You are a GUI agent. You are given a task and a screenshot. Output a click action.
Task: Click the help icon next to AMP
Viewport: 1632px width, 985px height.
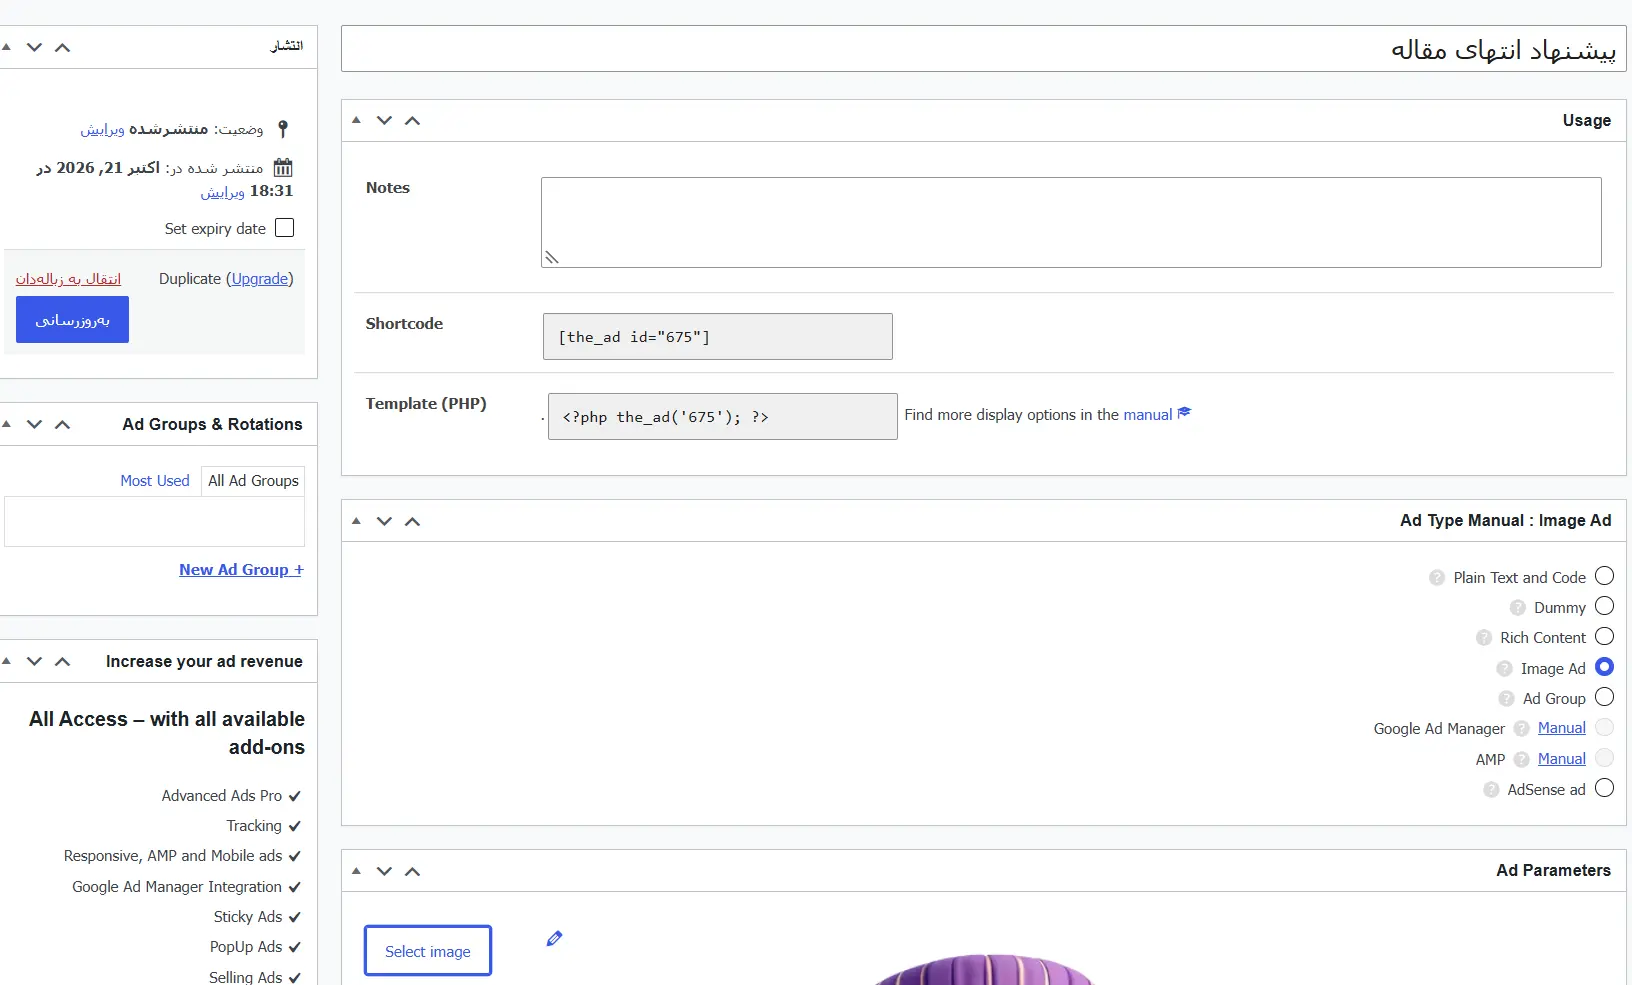point(1522,760)
